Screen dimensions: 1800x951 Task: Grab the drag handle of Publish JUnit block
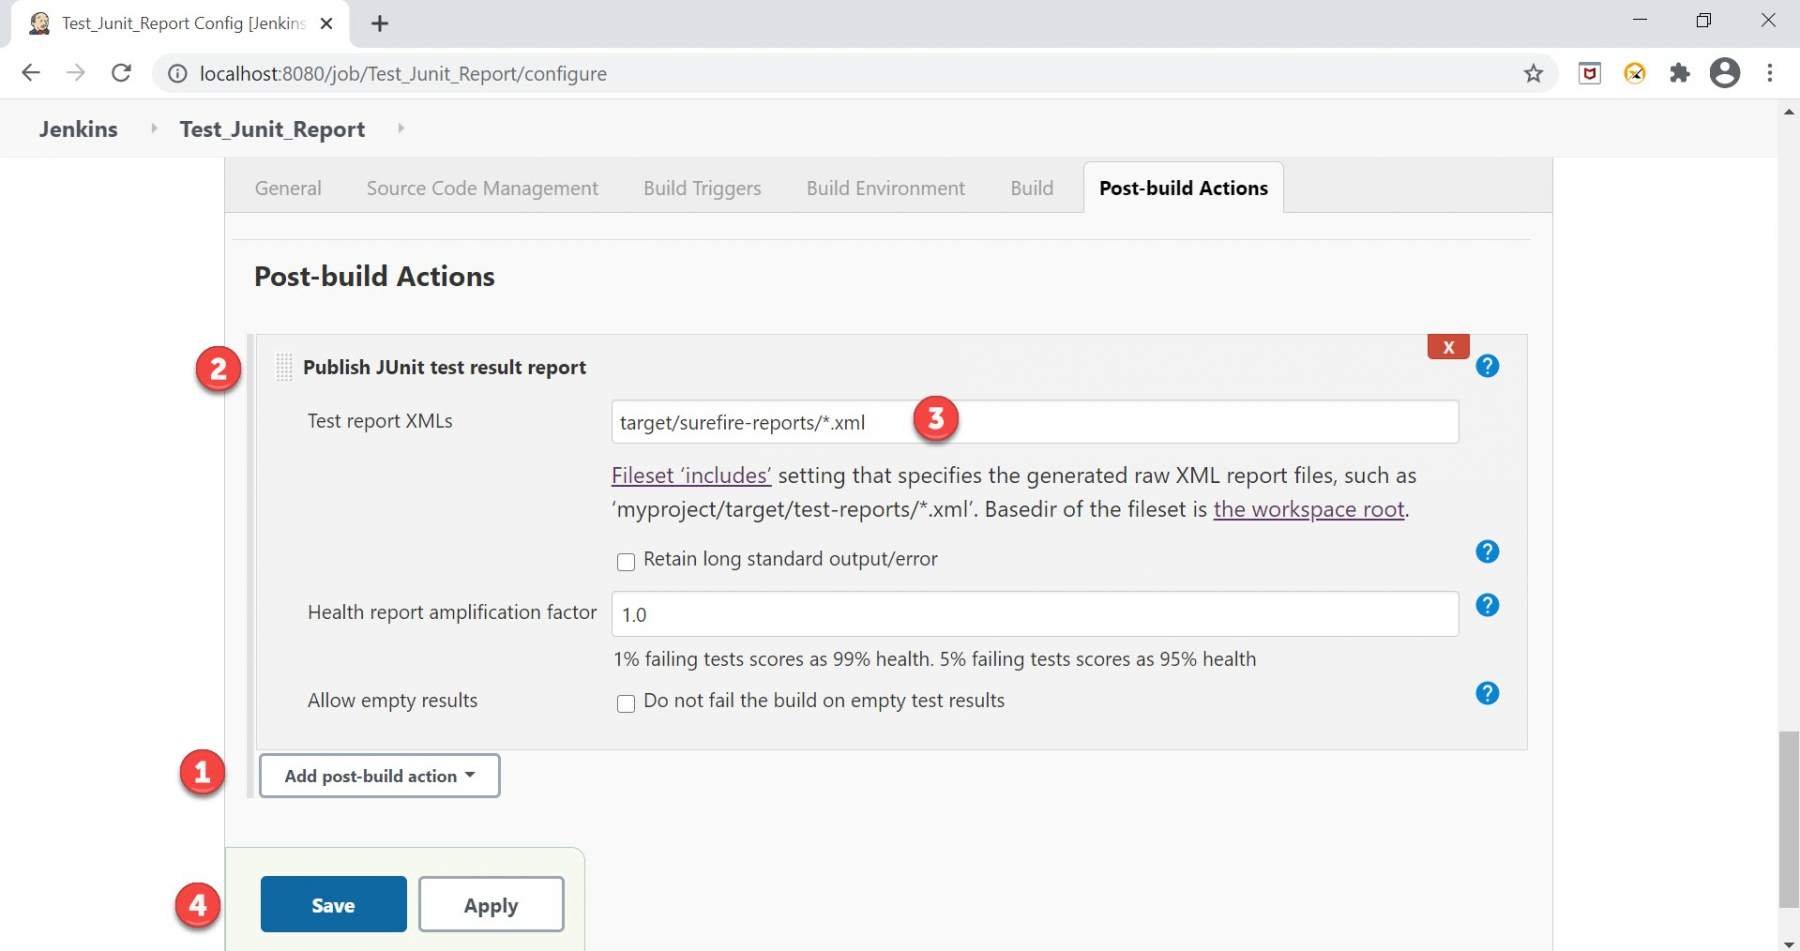click(x=284, y=367)
